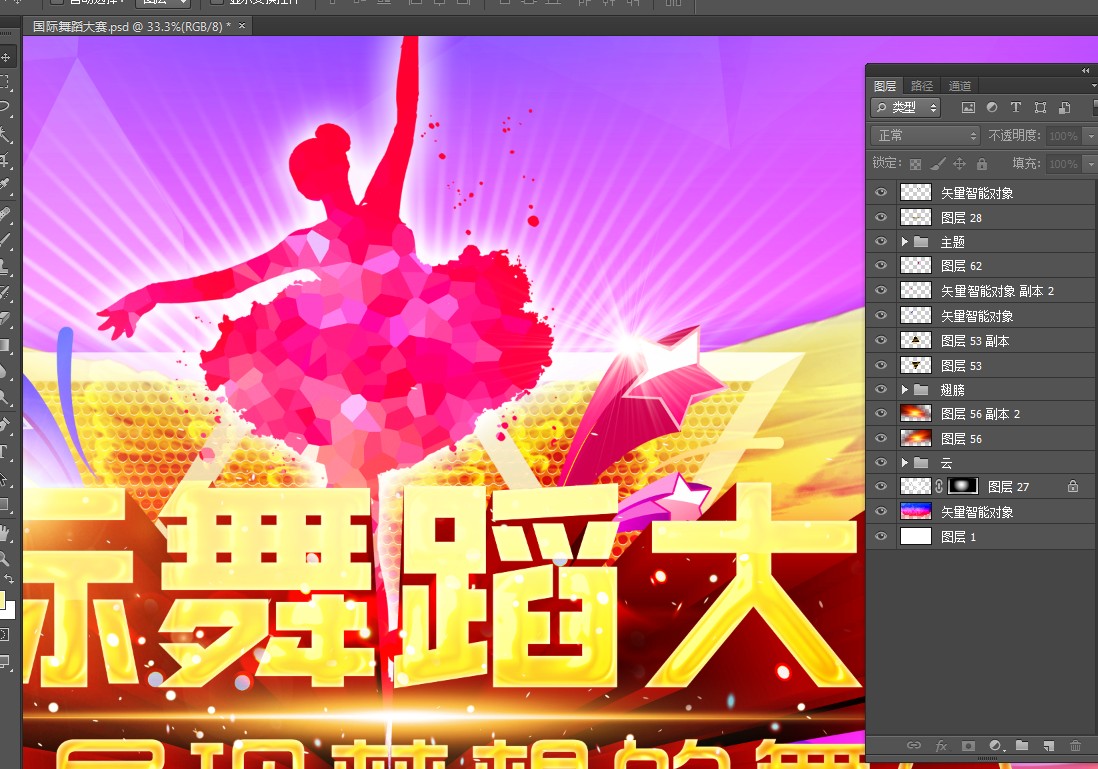Viewport: 1098px width, 769px height.
Task: Select the Lasso tool
Action: [5, 106]
